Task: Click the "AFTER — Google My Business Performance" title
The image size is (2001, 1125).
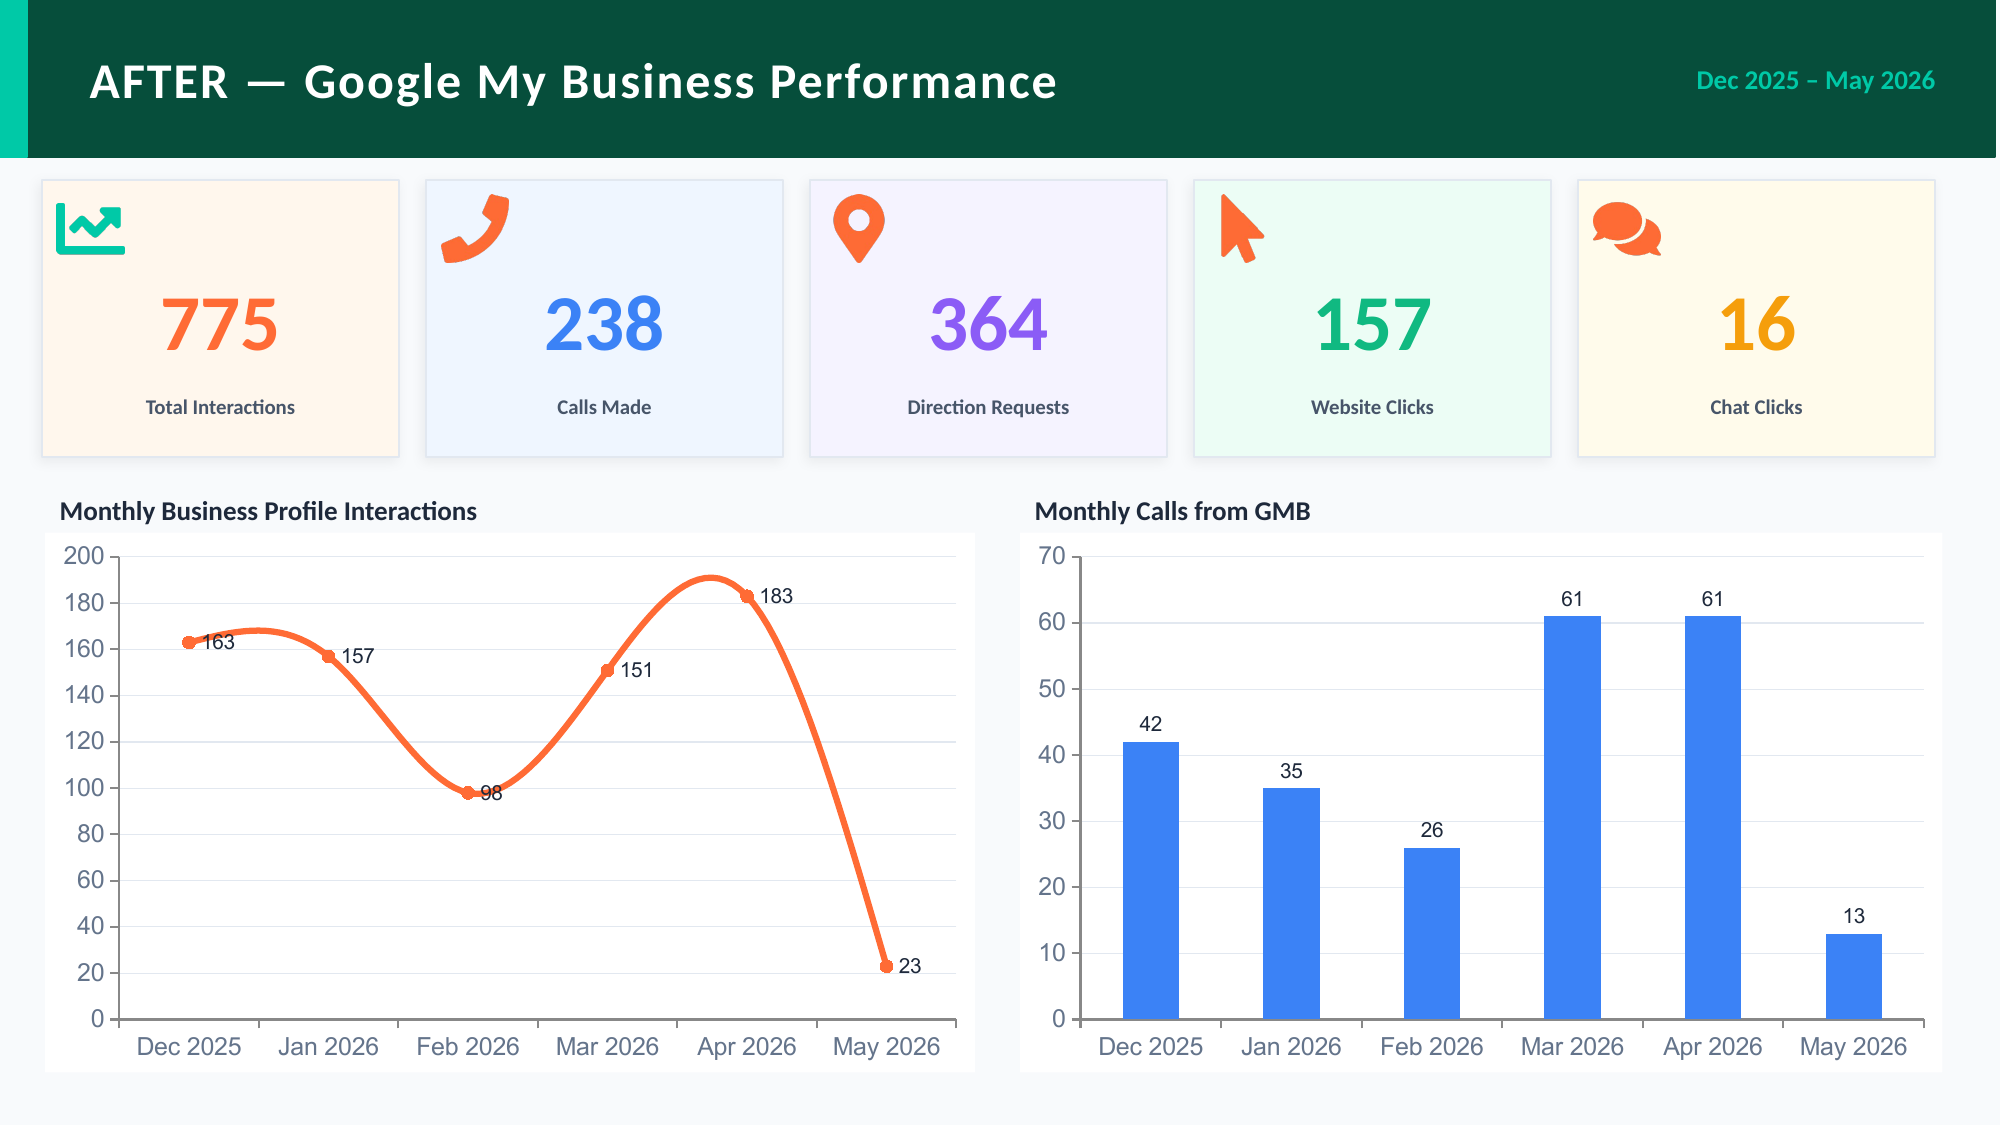Action: [573, 82]
